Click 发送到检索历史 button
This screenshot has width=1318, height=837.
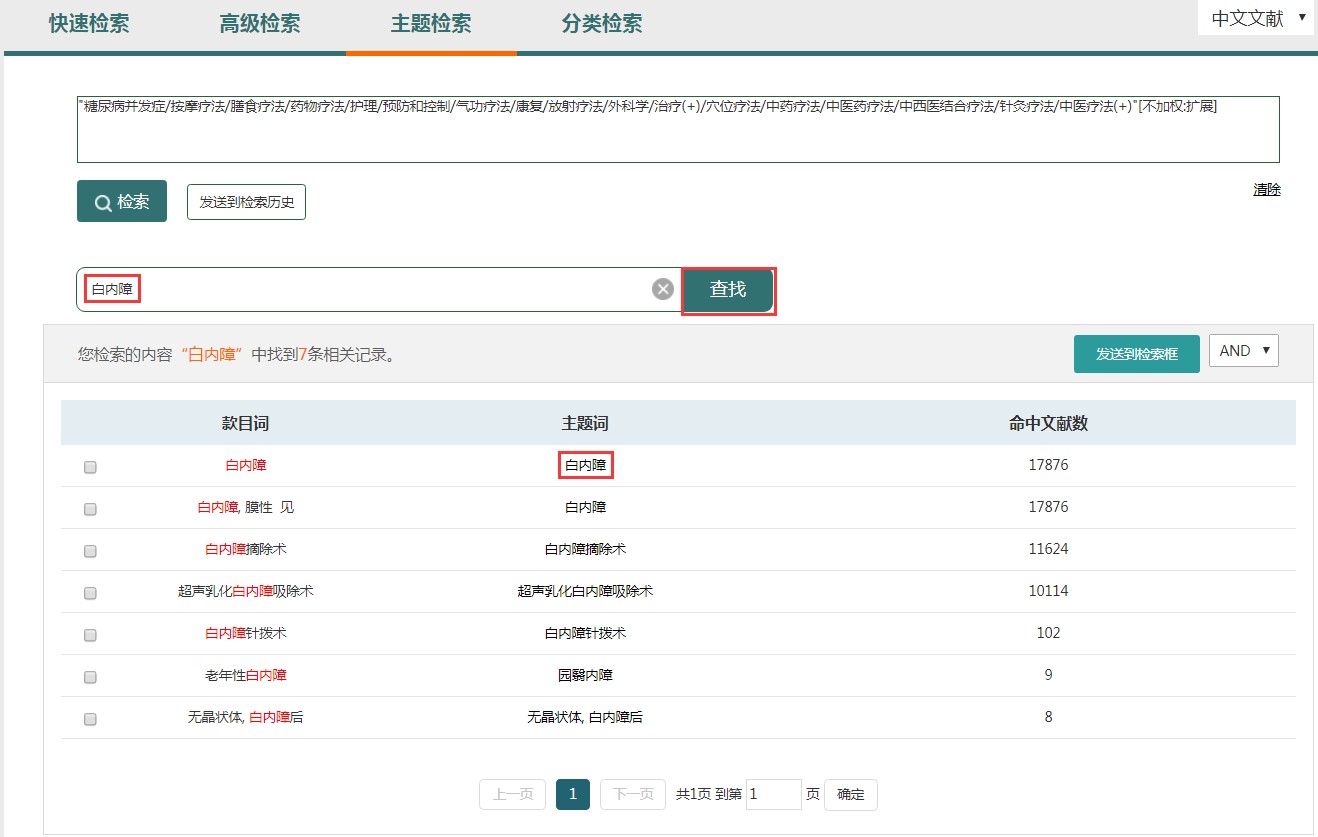point(246,202)
